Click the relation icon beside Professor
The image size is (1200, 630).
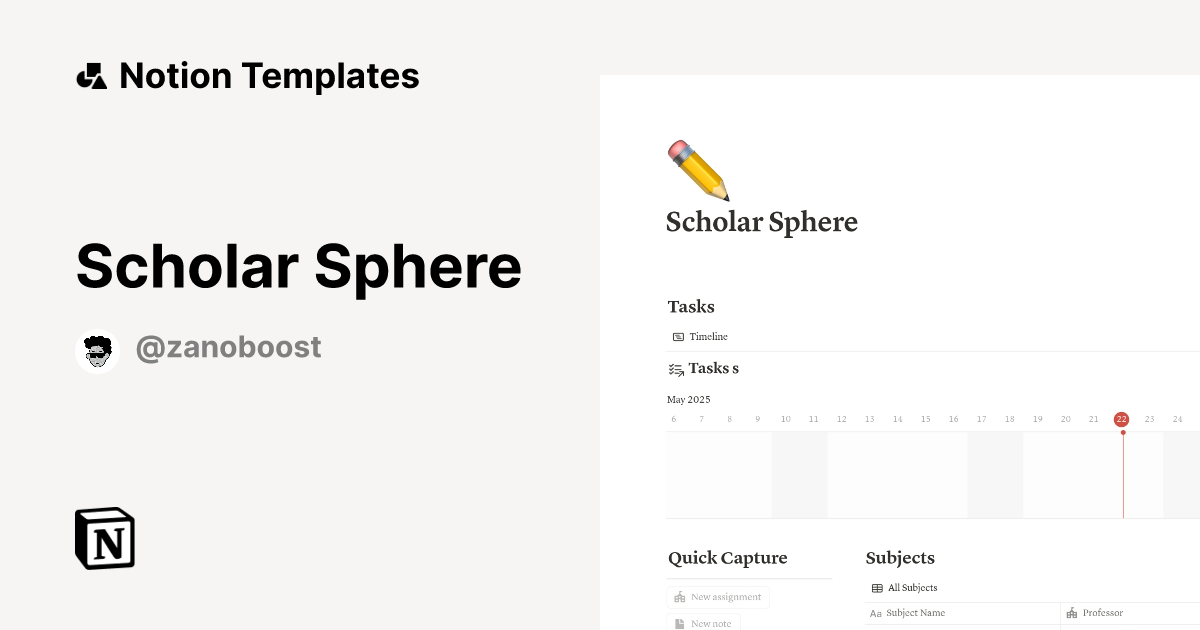pos(1073,612)
